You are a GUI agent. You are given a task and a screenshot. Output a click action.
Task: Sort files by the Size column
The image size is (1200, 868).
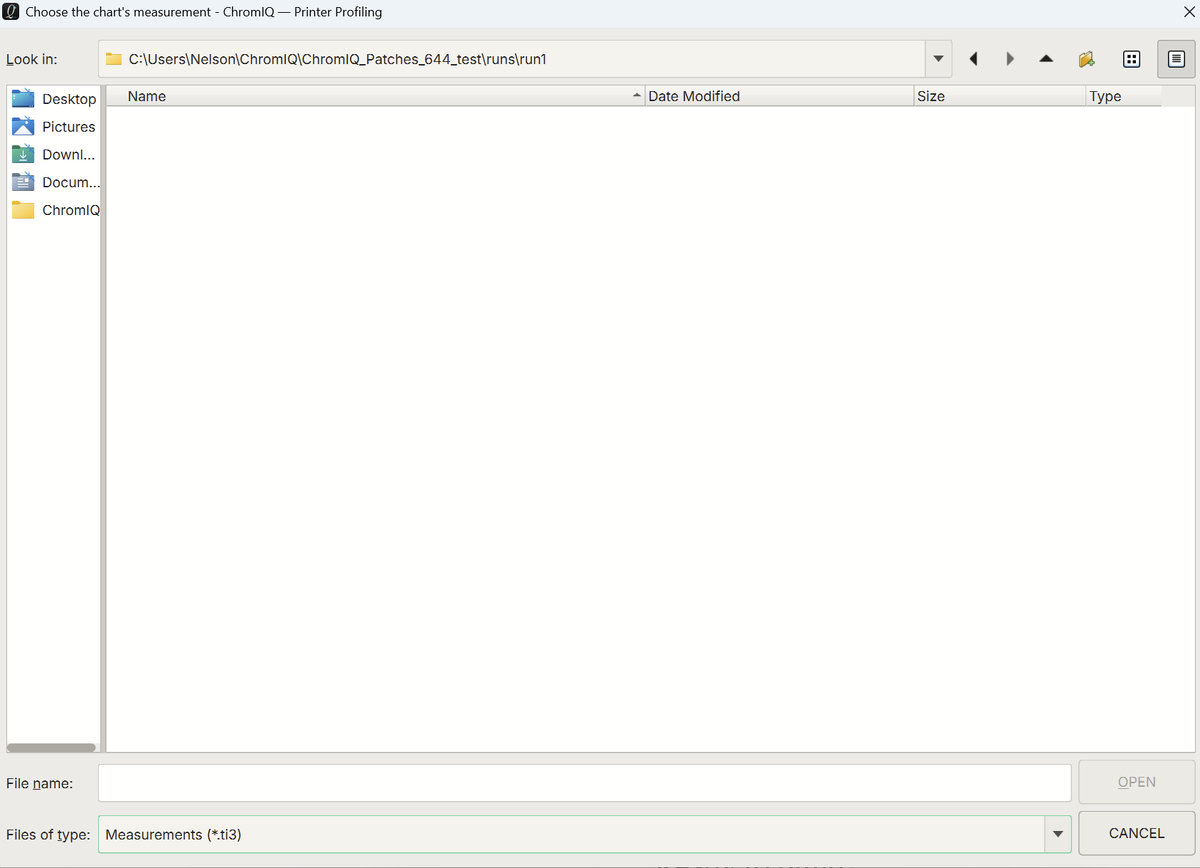pos(999,96)
